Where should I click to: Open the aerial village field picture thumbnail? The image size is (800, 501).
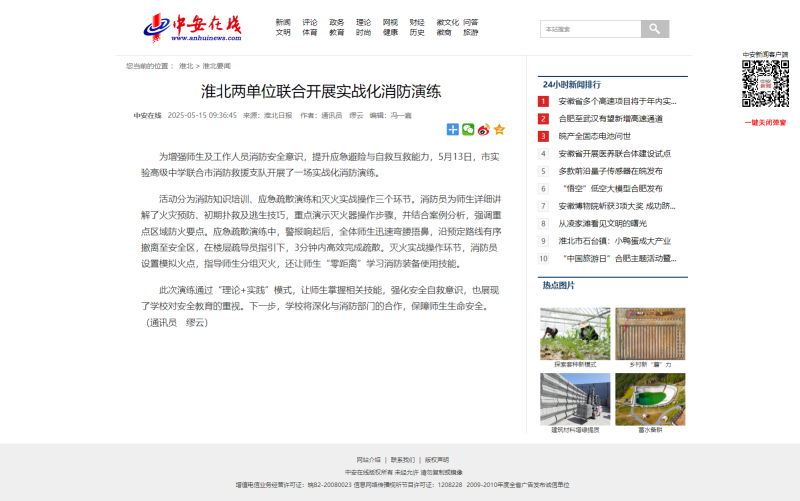[x=650, y=334]
